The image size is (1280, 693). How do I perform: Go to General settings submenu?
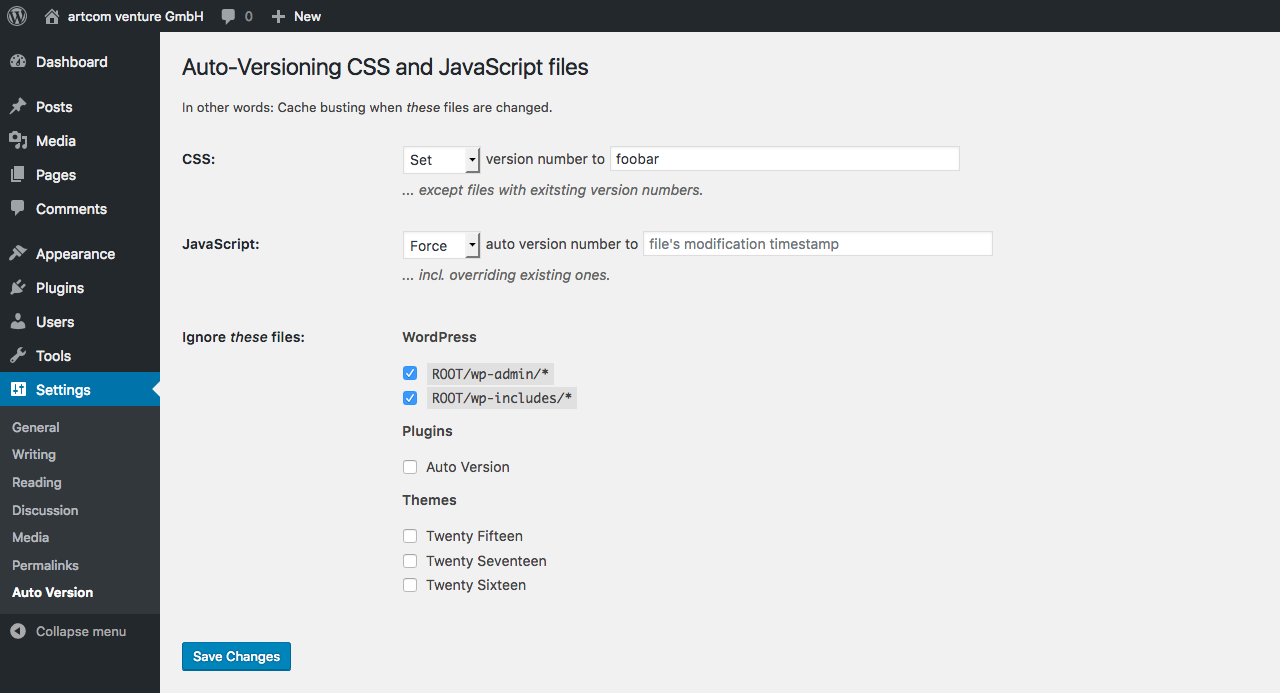click(36, 427)
